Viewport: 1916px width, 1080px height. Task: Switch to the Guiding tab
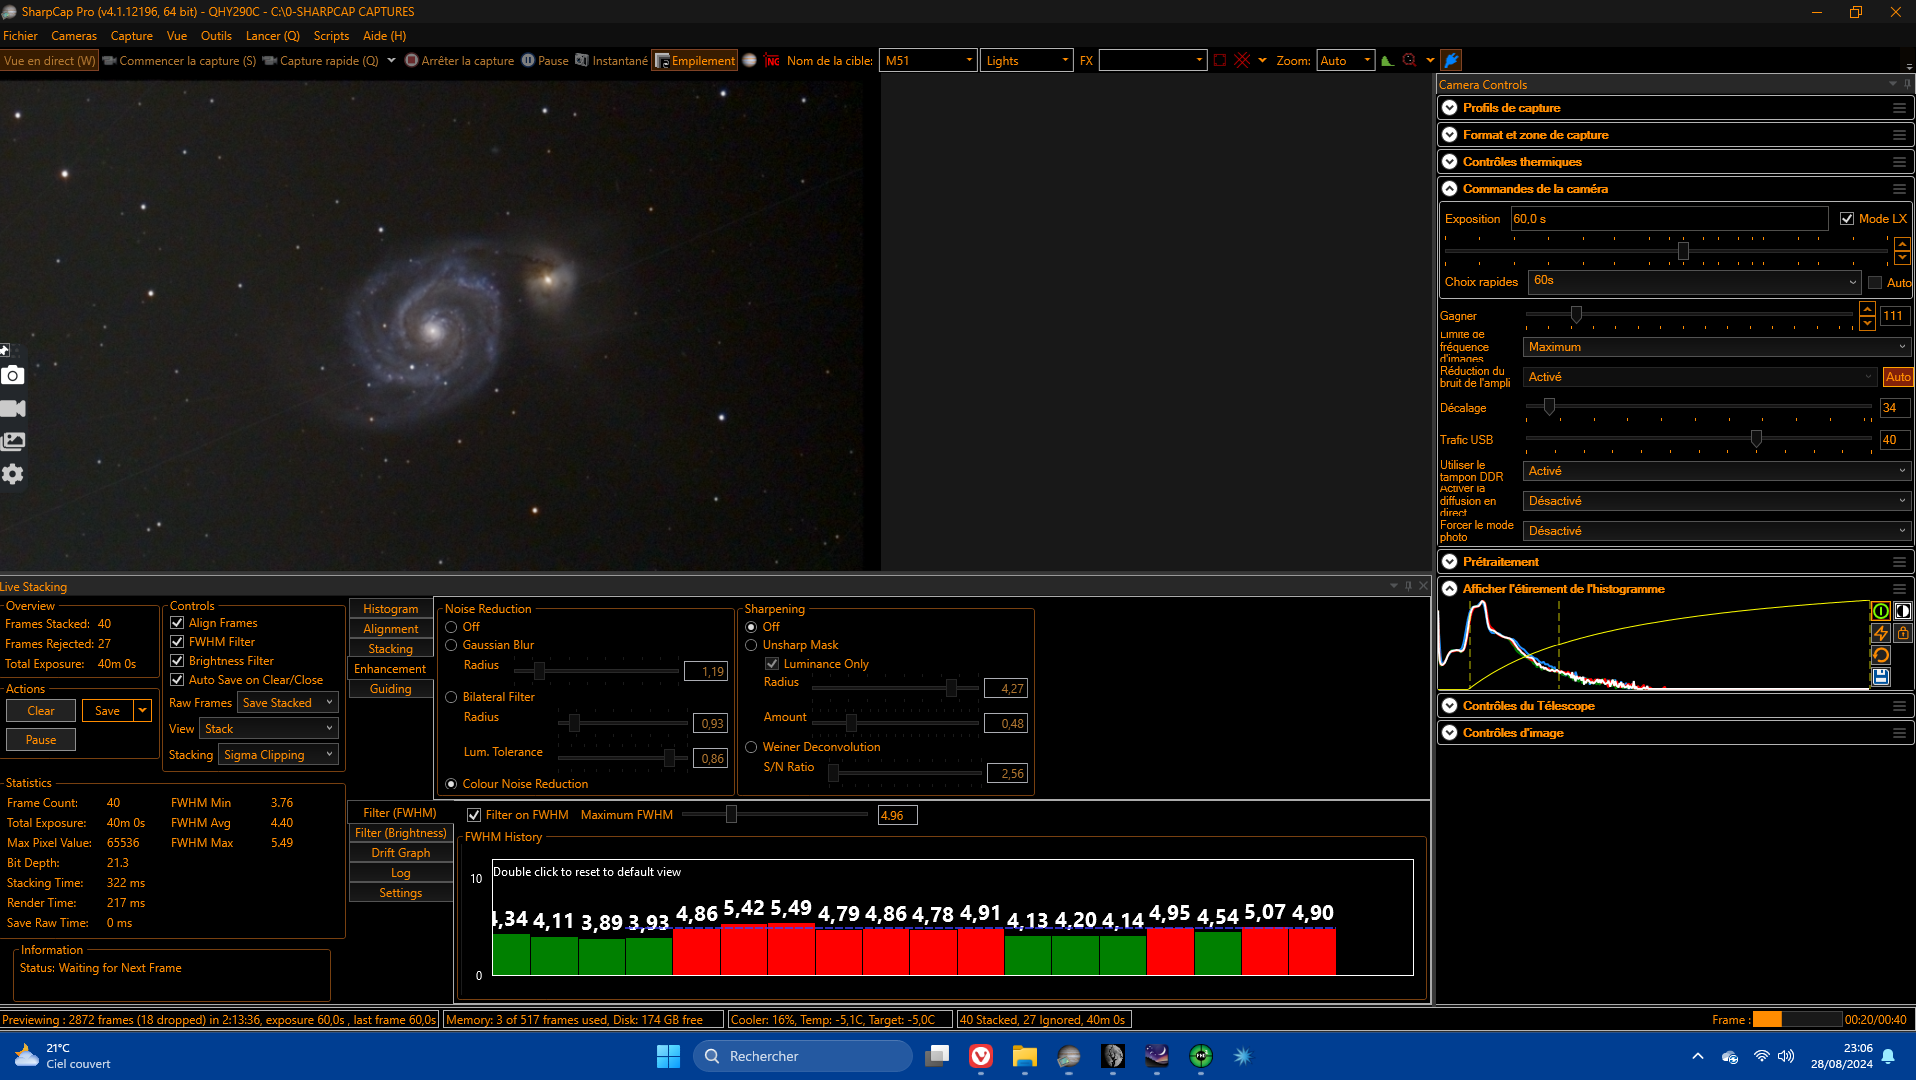click(390, 689)
